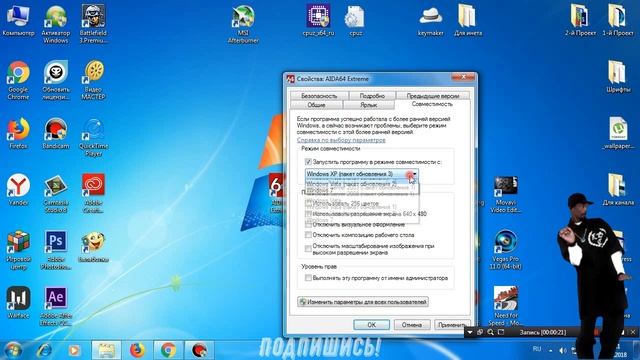Enable 'Отключить масштабирование изображения' checkbox
Screen dimensions: 640x360
(x=308, y=249)
